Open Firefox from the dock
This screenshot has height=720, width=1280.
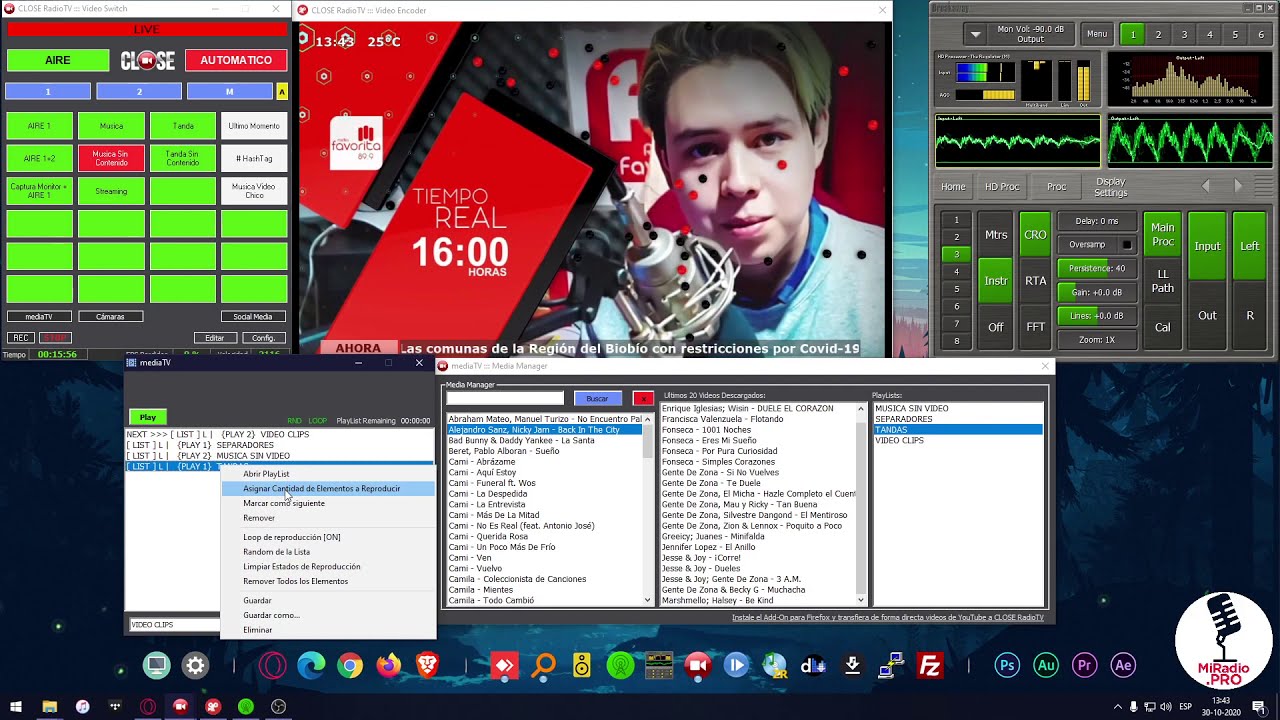(x=388, y=665)
